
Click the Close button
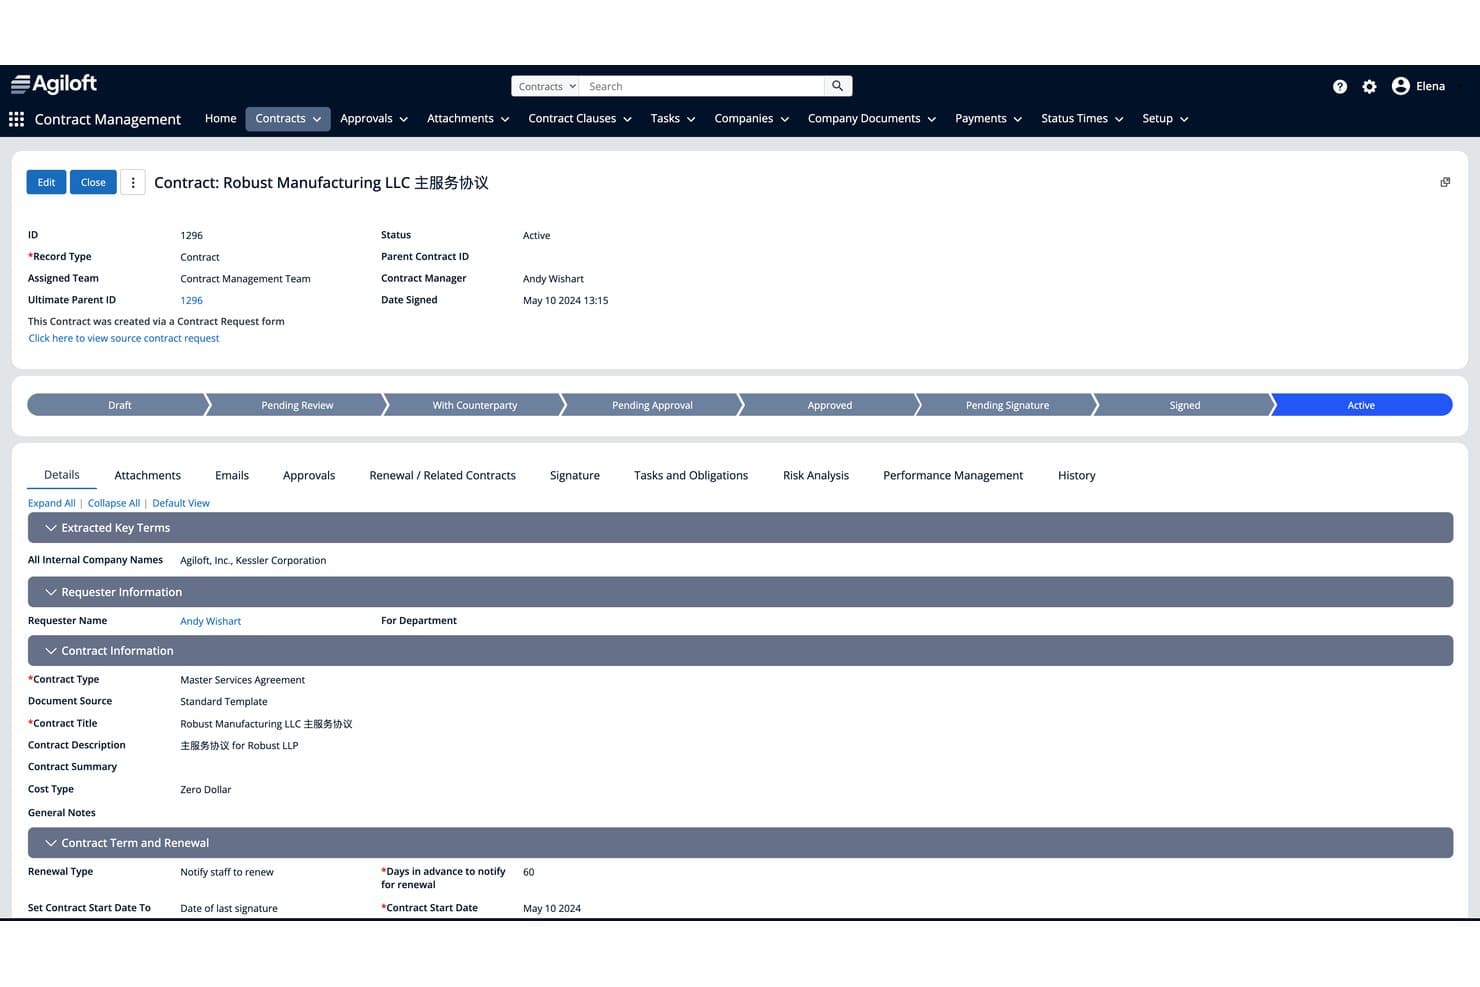[93, 183]
